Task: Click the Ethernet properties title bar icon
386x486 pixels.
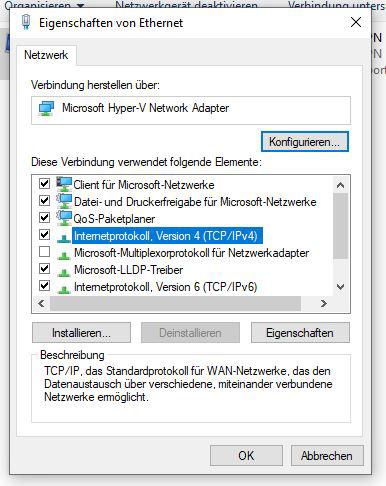Action: [x=26, y=23]
